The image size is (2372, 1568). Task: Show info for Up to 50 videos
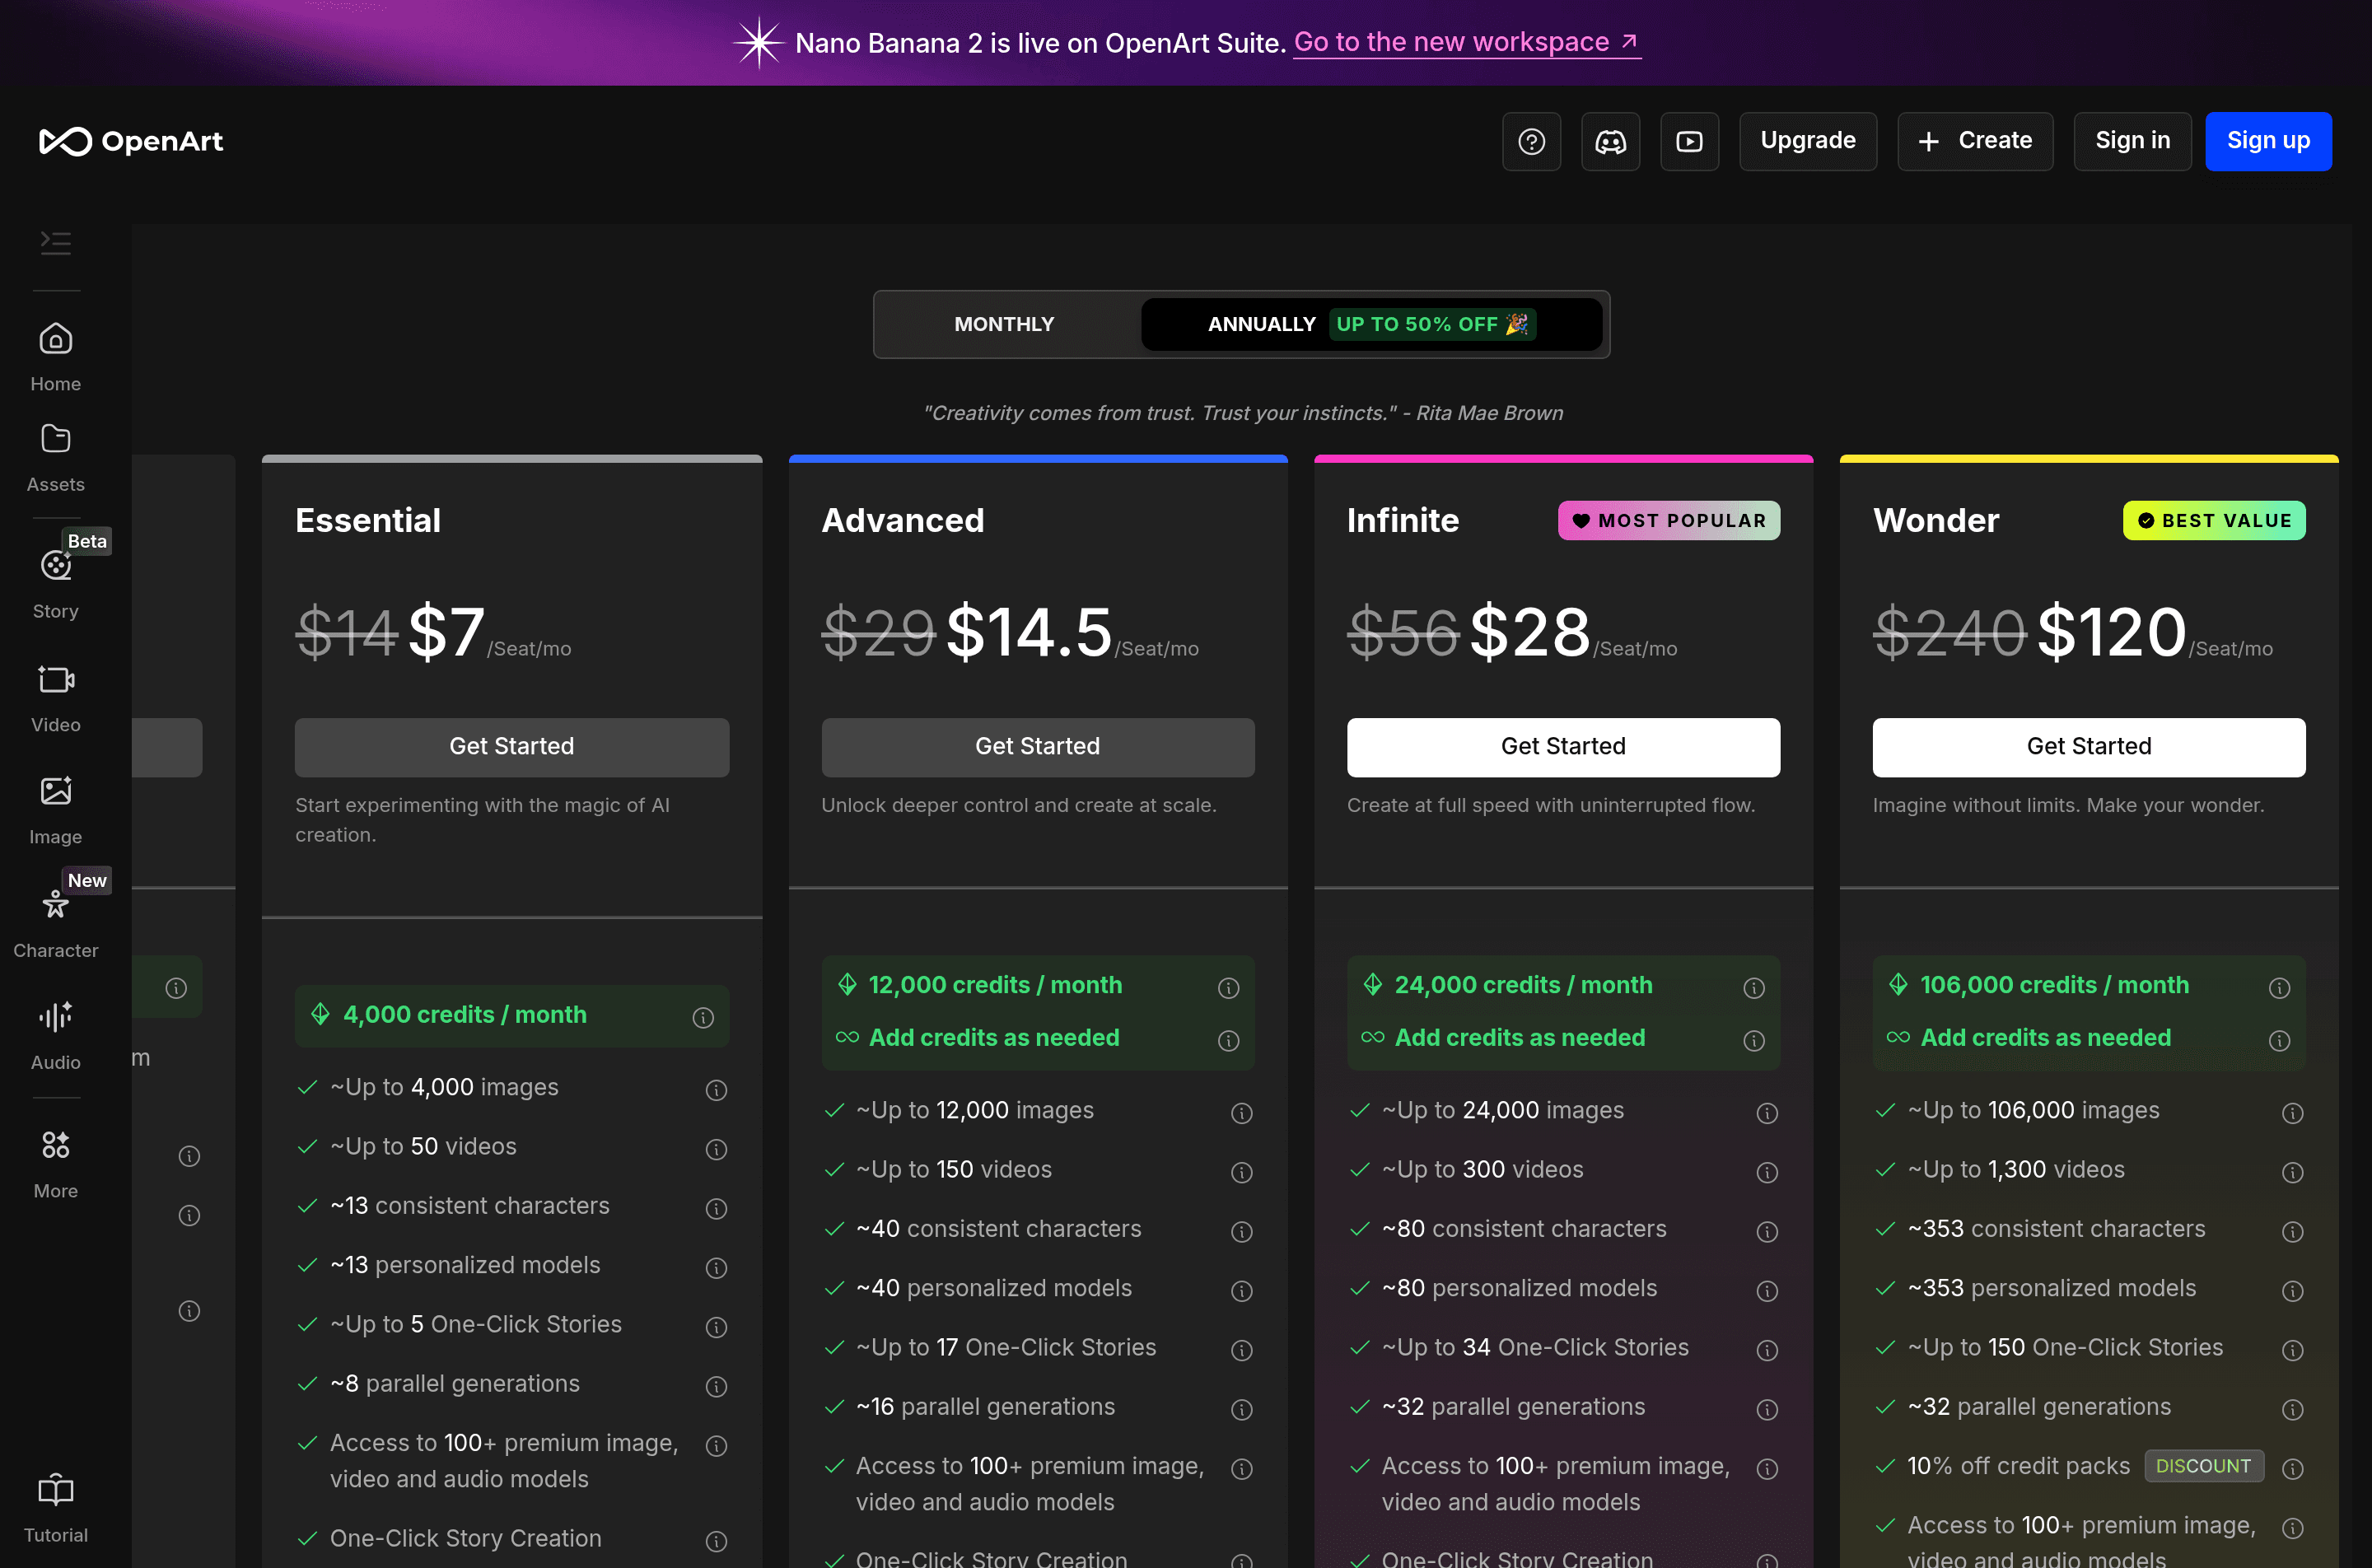click(716, 1149)
